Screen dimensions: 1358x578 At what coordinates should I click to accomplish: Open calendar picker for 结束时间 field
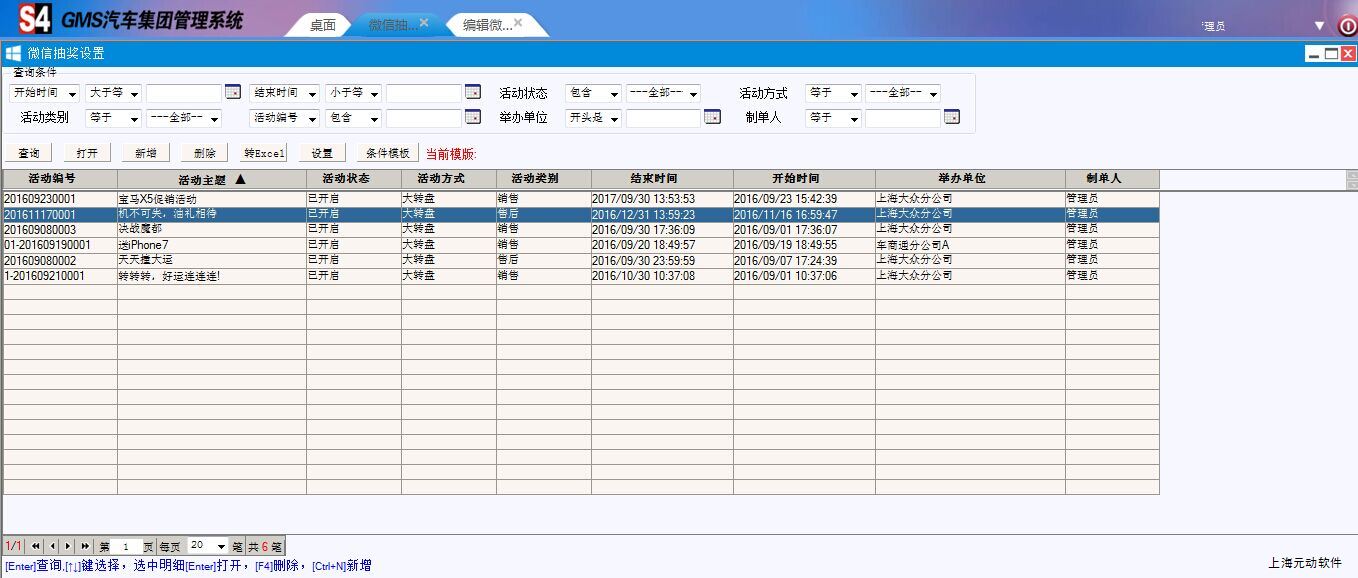[473, 93]
